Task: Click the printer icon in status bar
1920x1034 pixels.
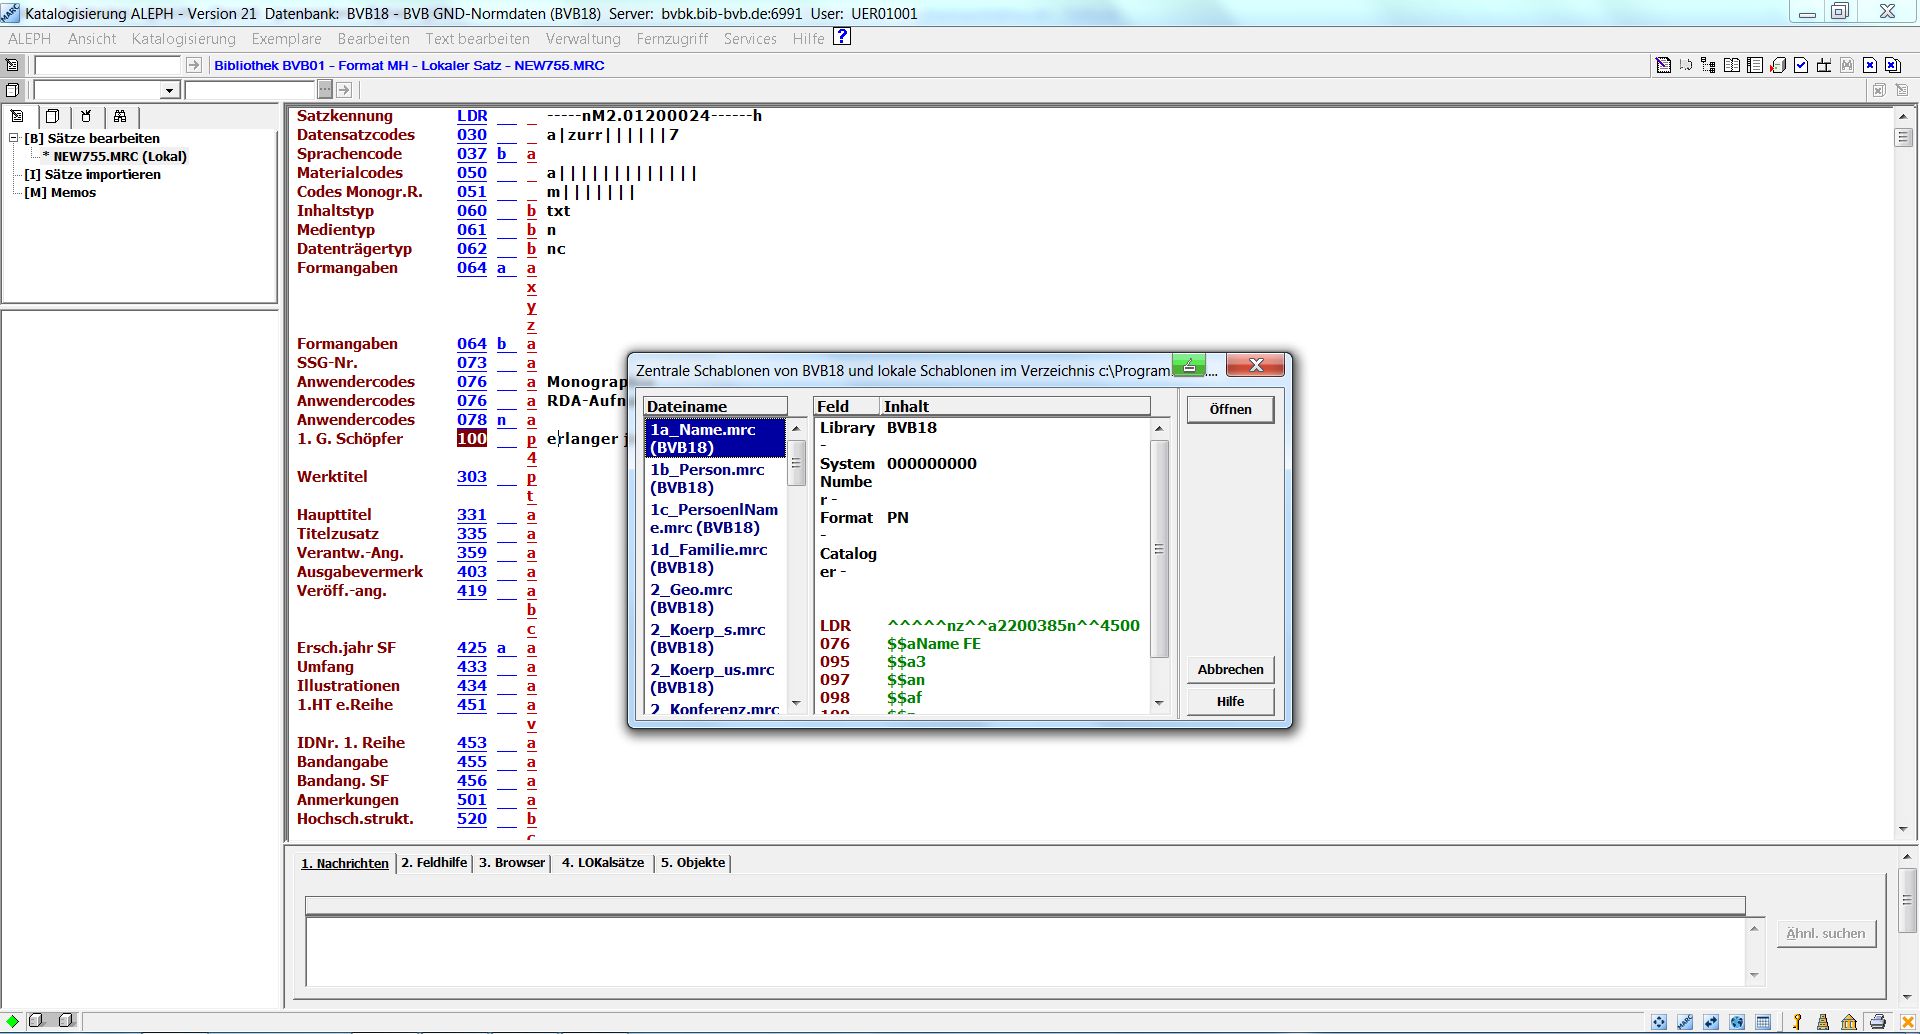Action: pos(1877,1022)
